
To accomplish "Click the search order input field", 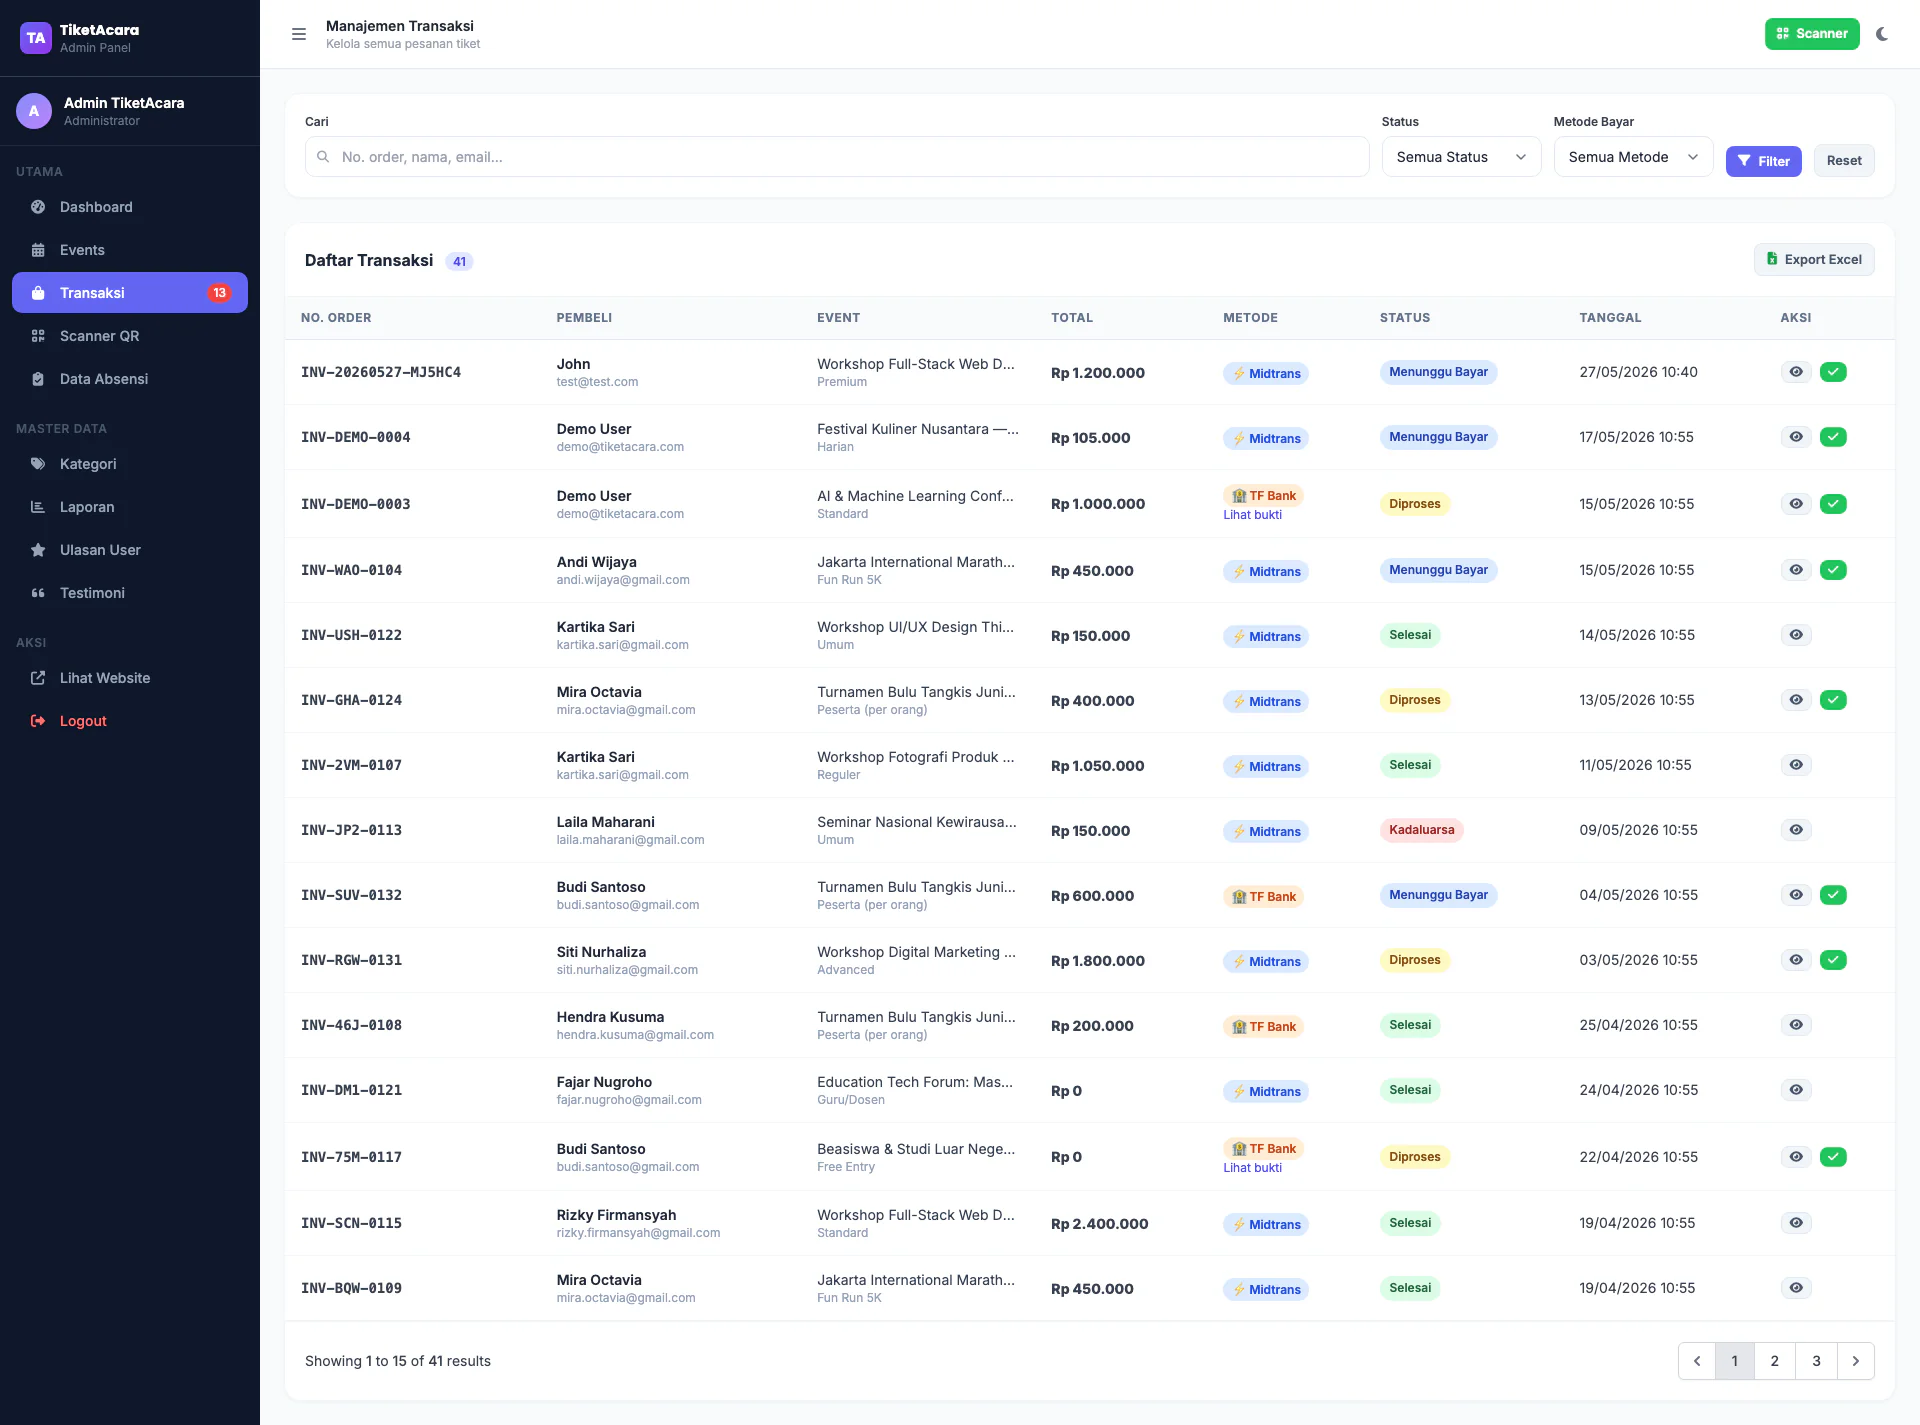I will click(837, 157).
